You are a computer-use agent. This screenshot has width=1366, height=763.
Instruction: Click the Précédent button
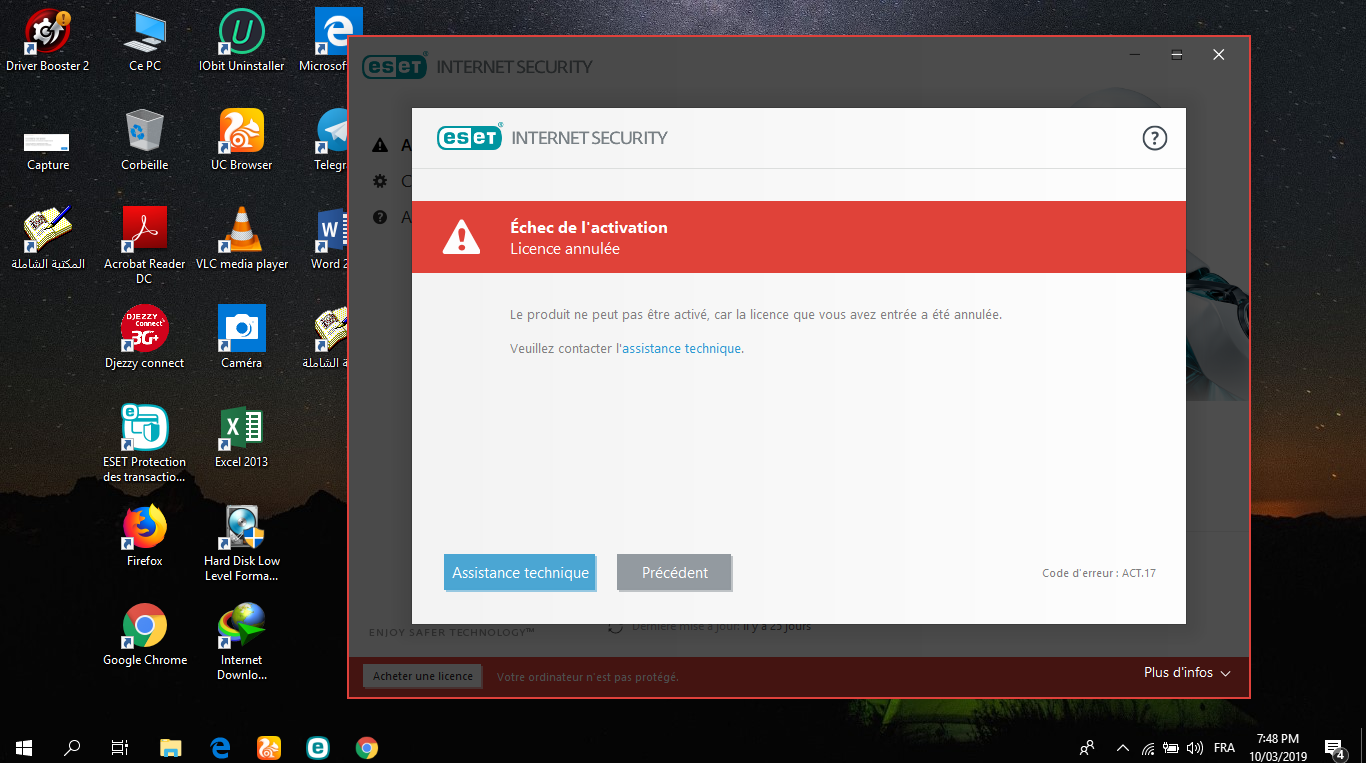coord(675,573)
